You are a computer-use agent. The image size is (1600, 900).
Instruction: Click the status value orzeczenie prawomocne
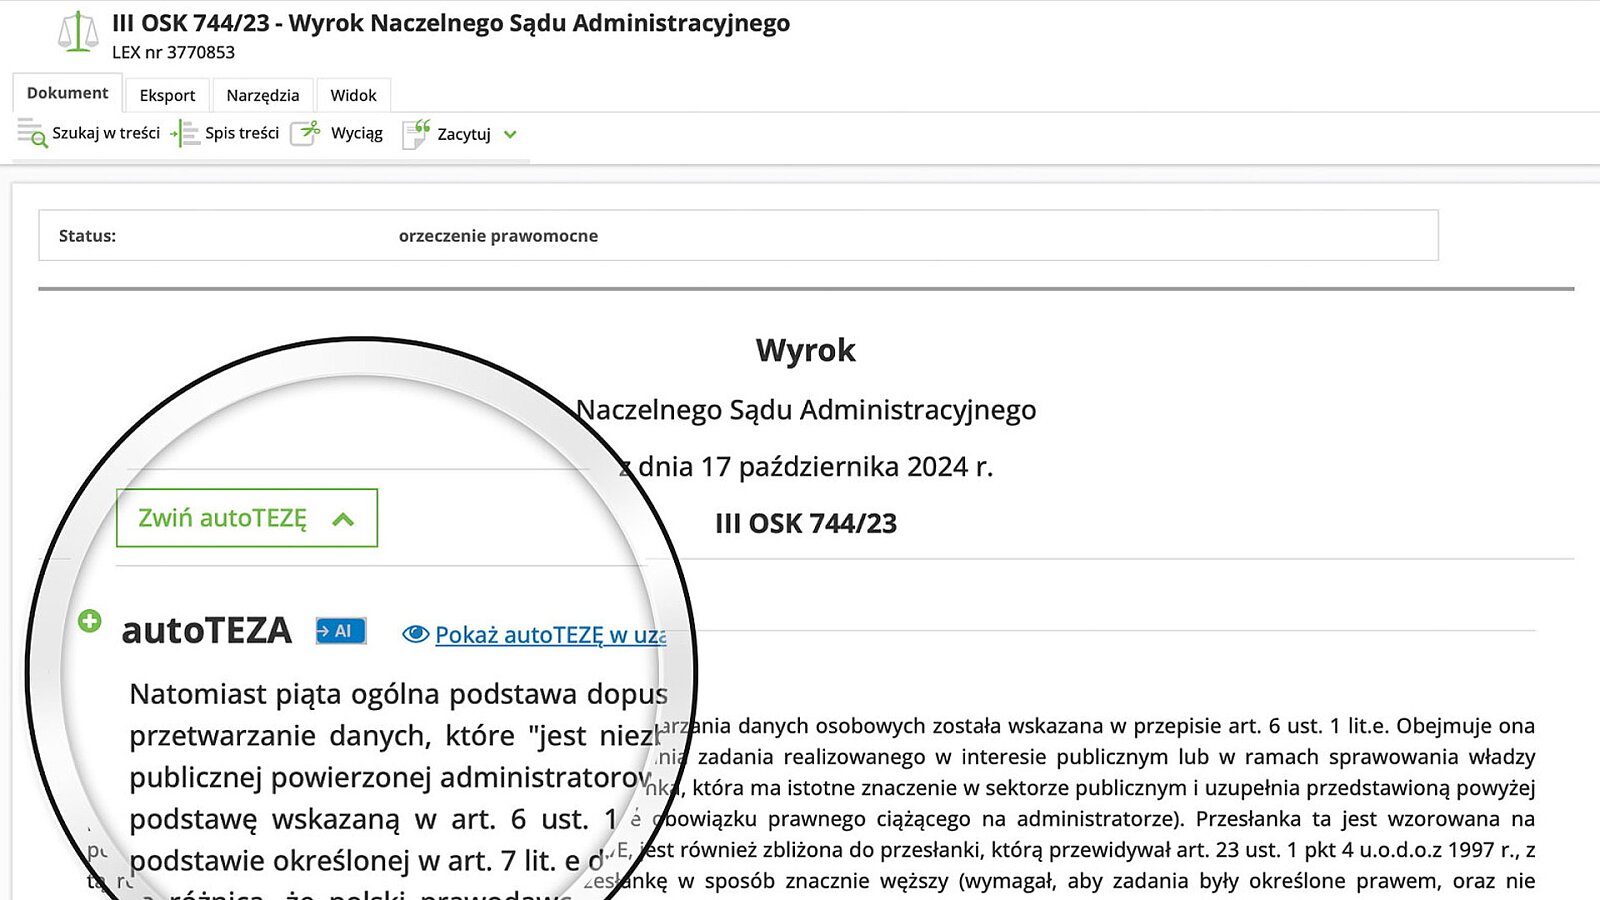[x=498, y=236]
